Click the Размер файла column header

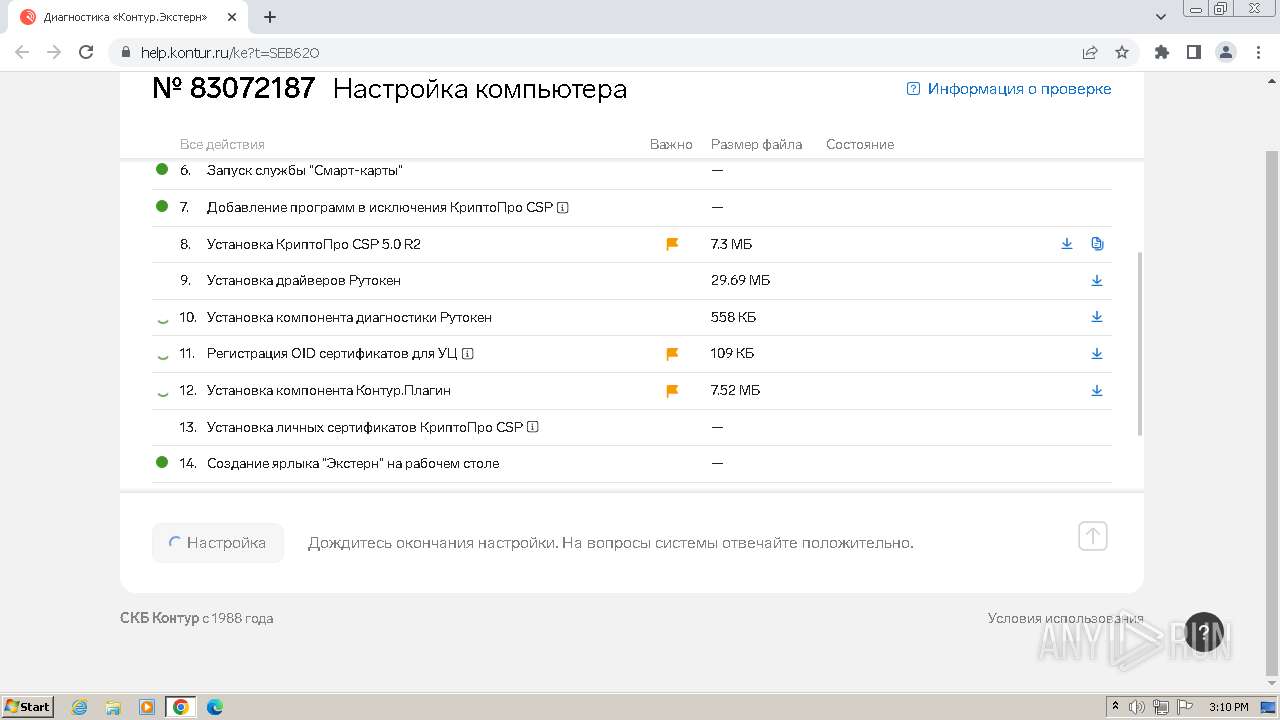tap(757, 144)
